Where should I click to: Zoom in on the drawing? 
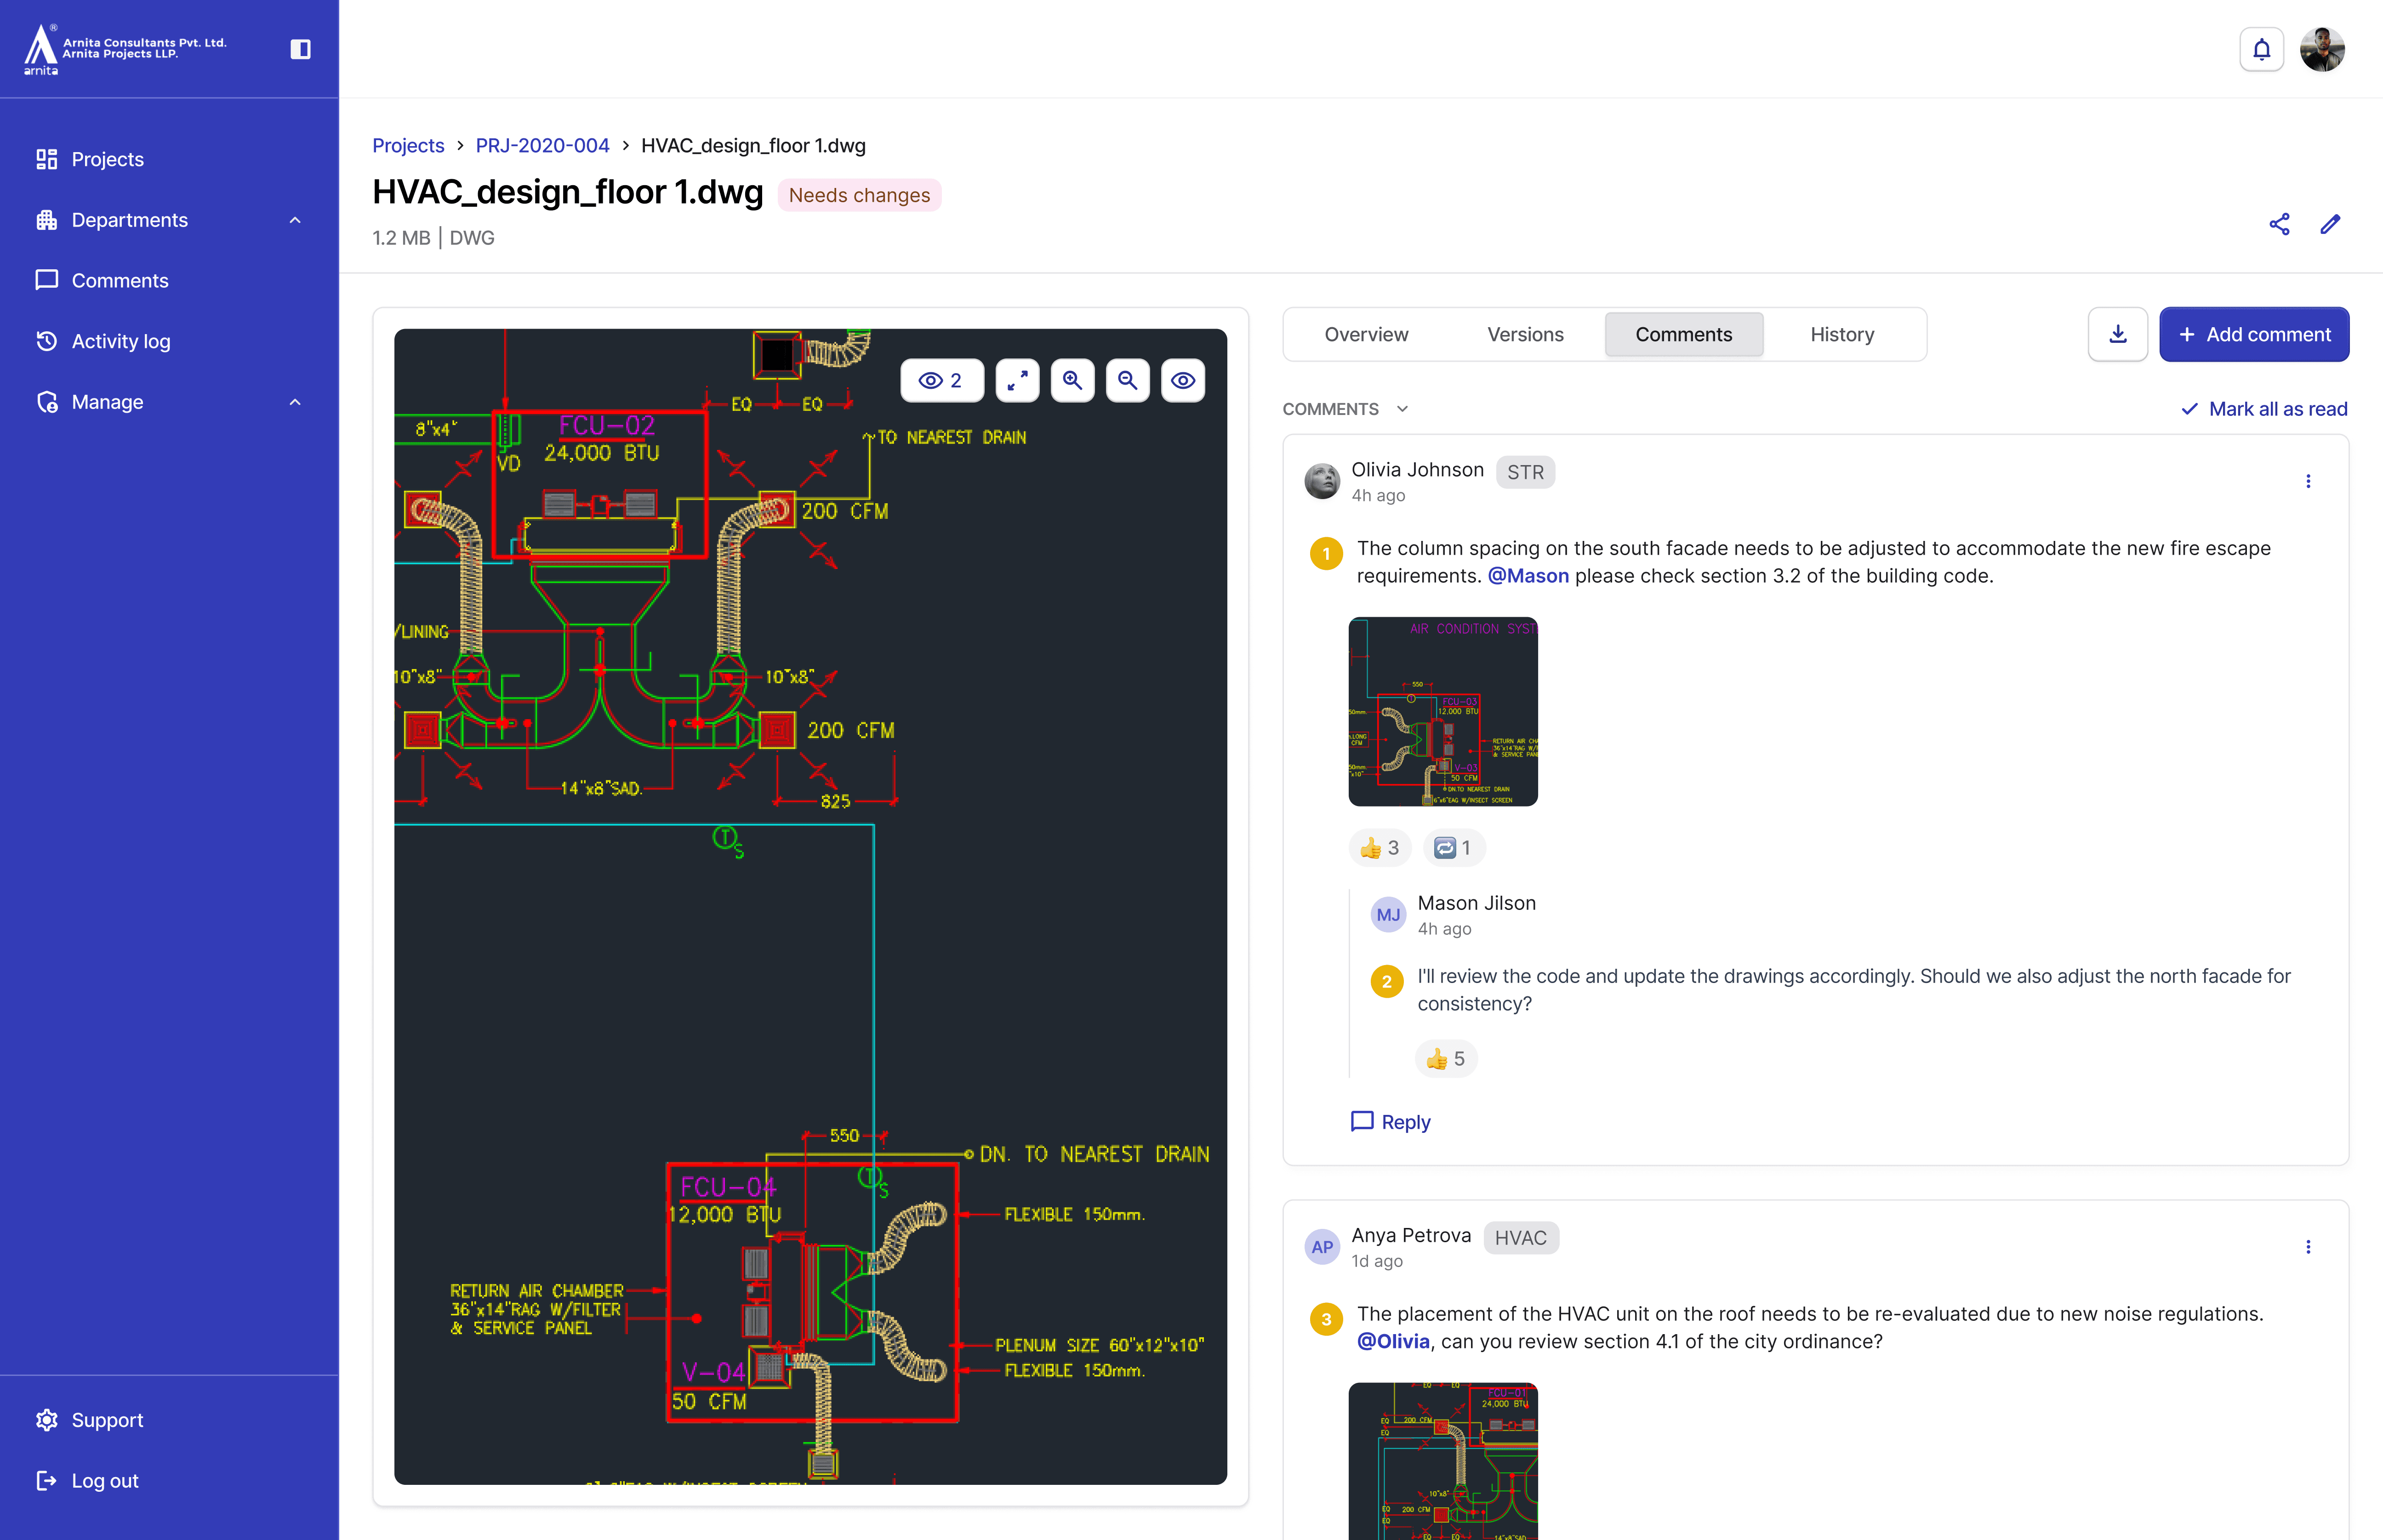[x=1072, y=380]
